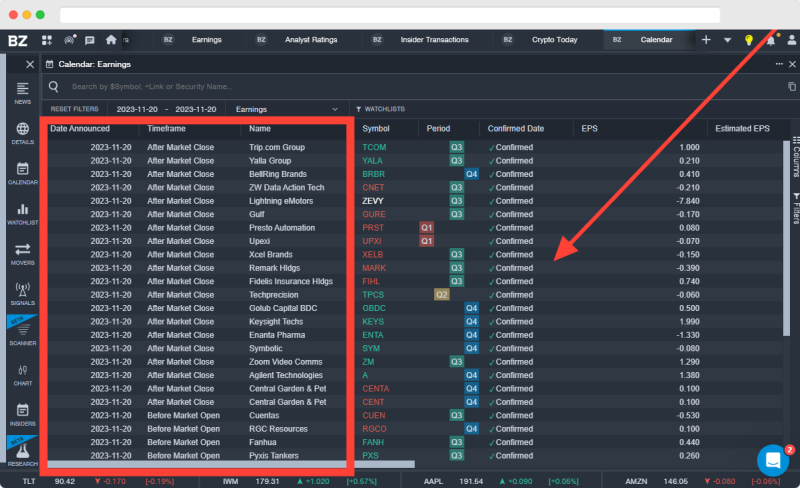Click the AMZN ticker in bottom bar
The height and width of the screenshot is (488, 800).
click(x=636, y=481)
